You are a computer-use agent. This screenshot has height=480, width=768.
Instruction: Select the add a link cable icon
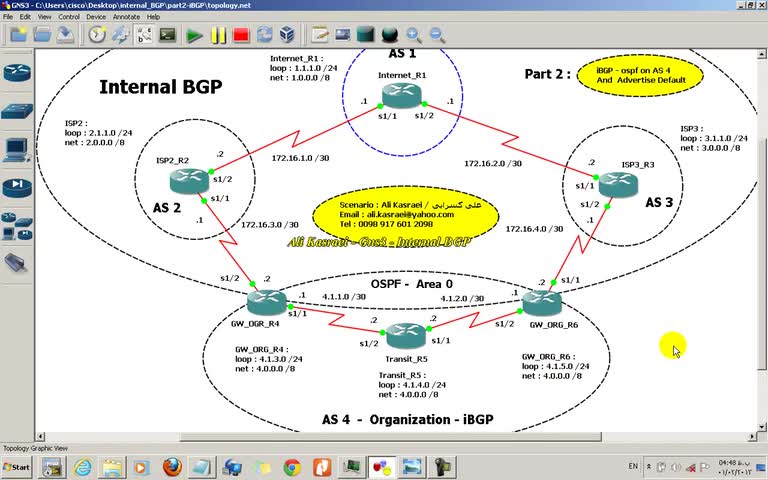[16, 263]
